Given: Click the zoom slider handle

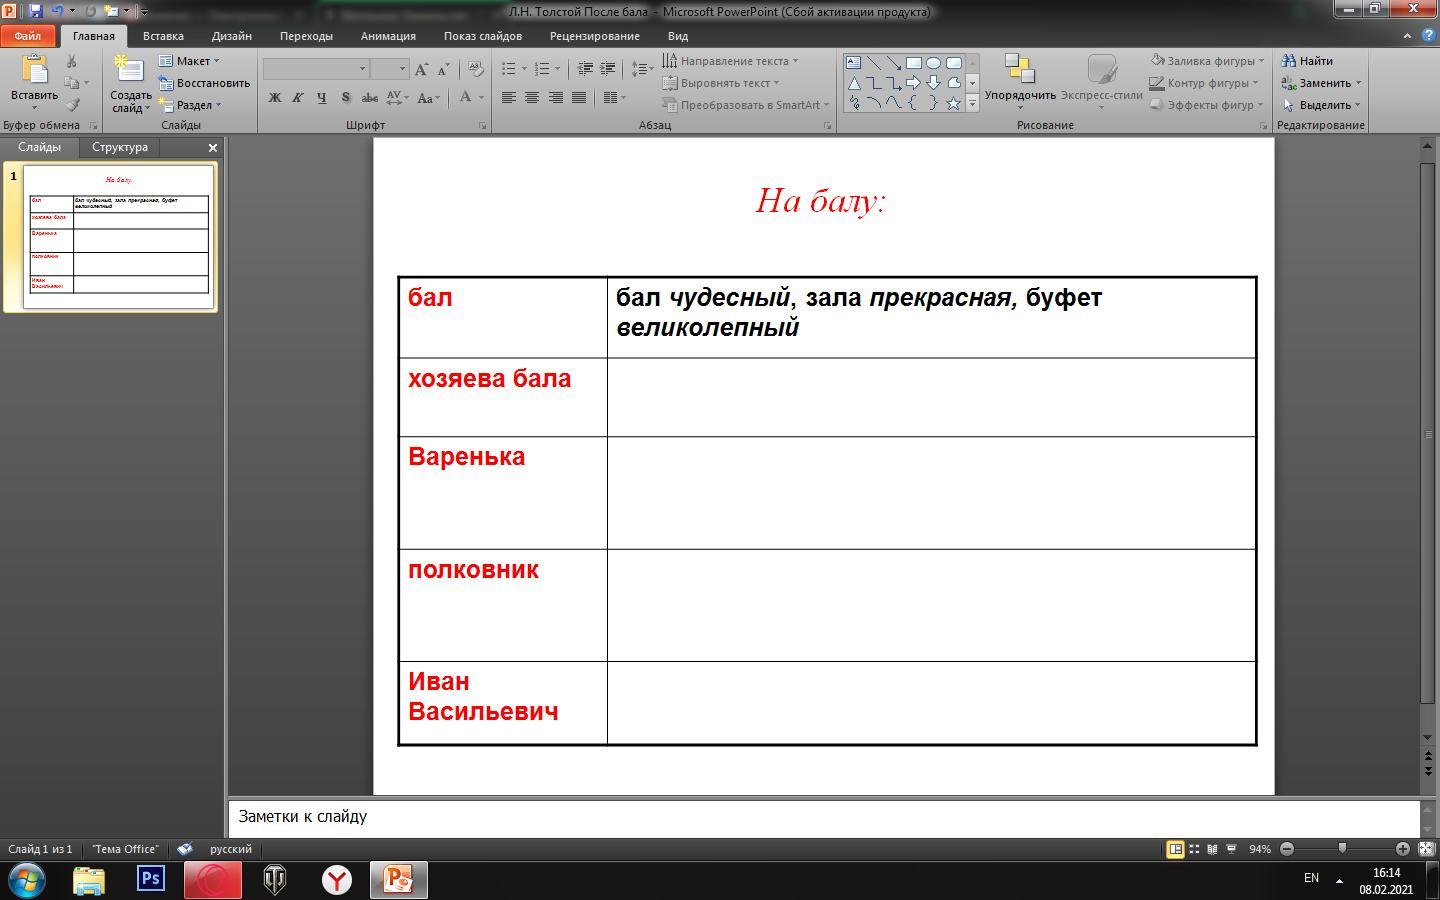Looking at the screenshot, I should point(1342,849).
